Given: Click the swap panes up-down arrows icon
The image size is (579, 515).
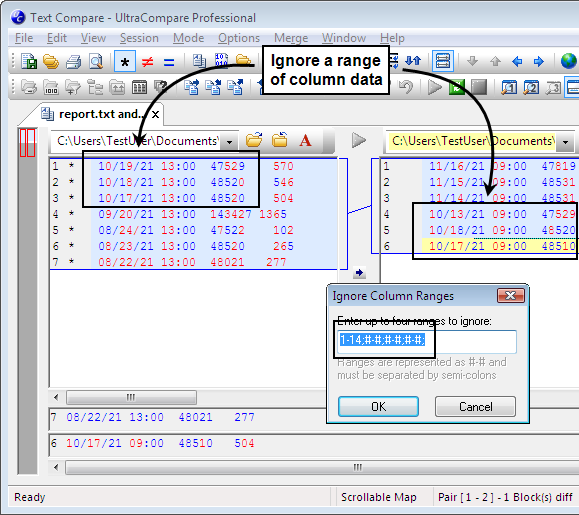Looking at the screenshot, I should point(413,61).
